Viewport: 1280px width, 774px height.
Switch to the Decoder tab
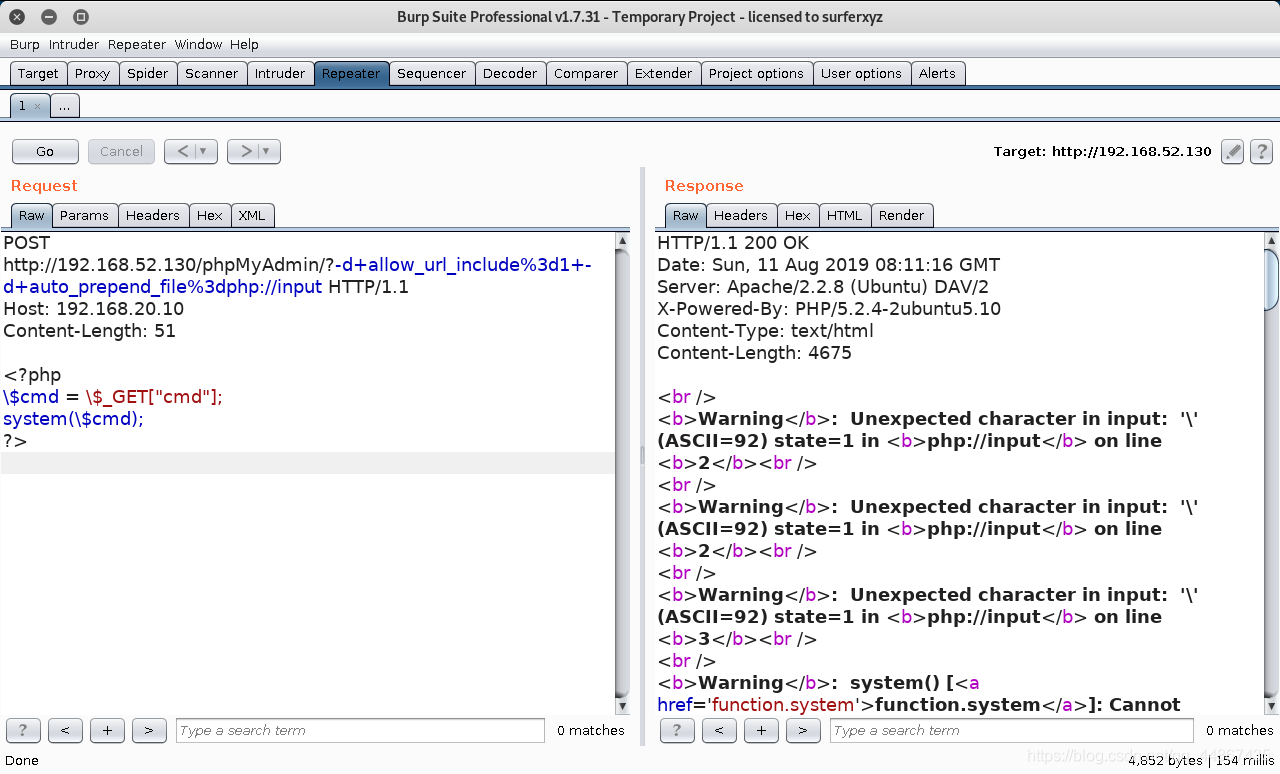tap(510, 74)
